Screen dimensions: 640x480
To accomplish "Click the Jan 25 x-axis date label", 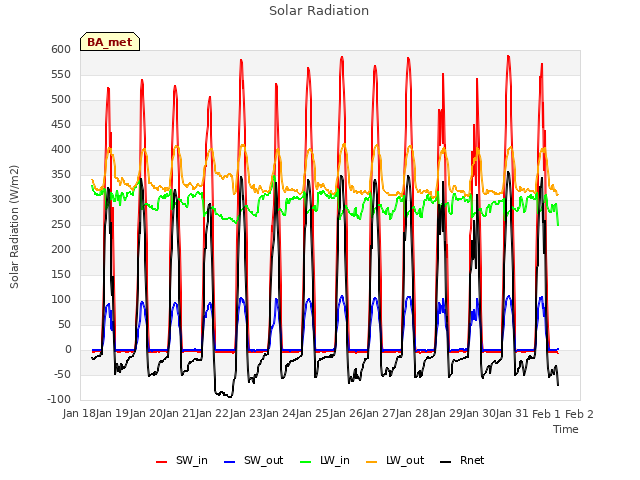I will click(x=313, y=414).
